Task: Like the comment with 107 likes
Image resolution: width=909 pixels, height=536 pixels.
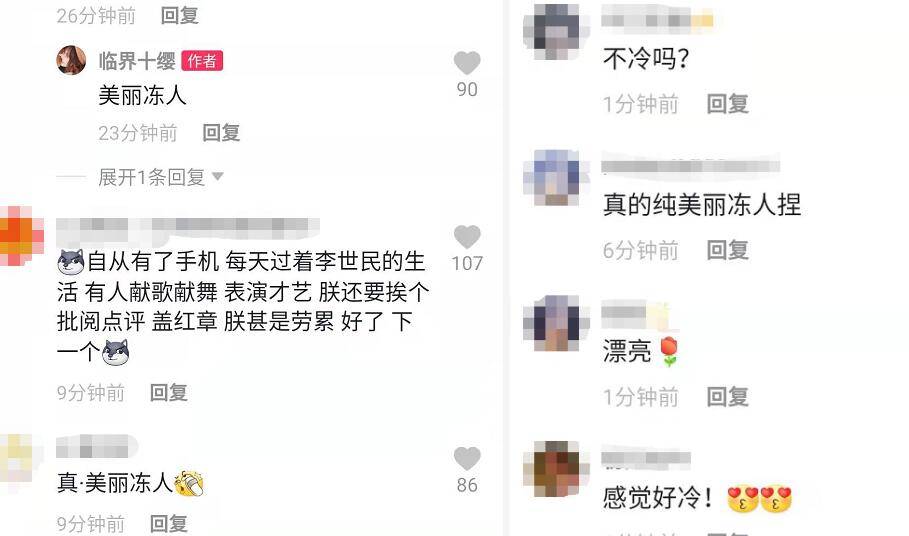Action: tap(467, 236)
